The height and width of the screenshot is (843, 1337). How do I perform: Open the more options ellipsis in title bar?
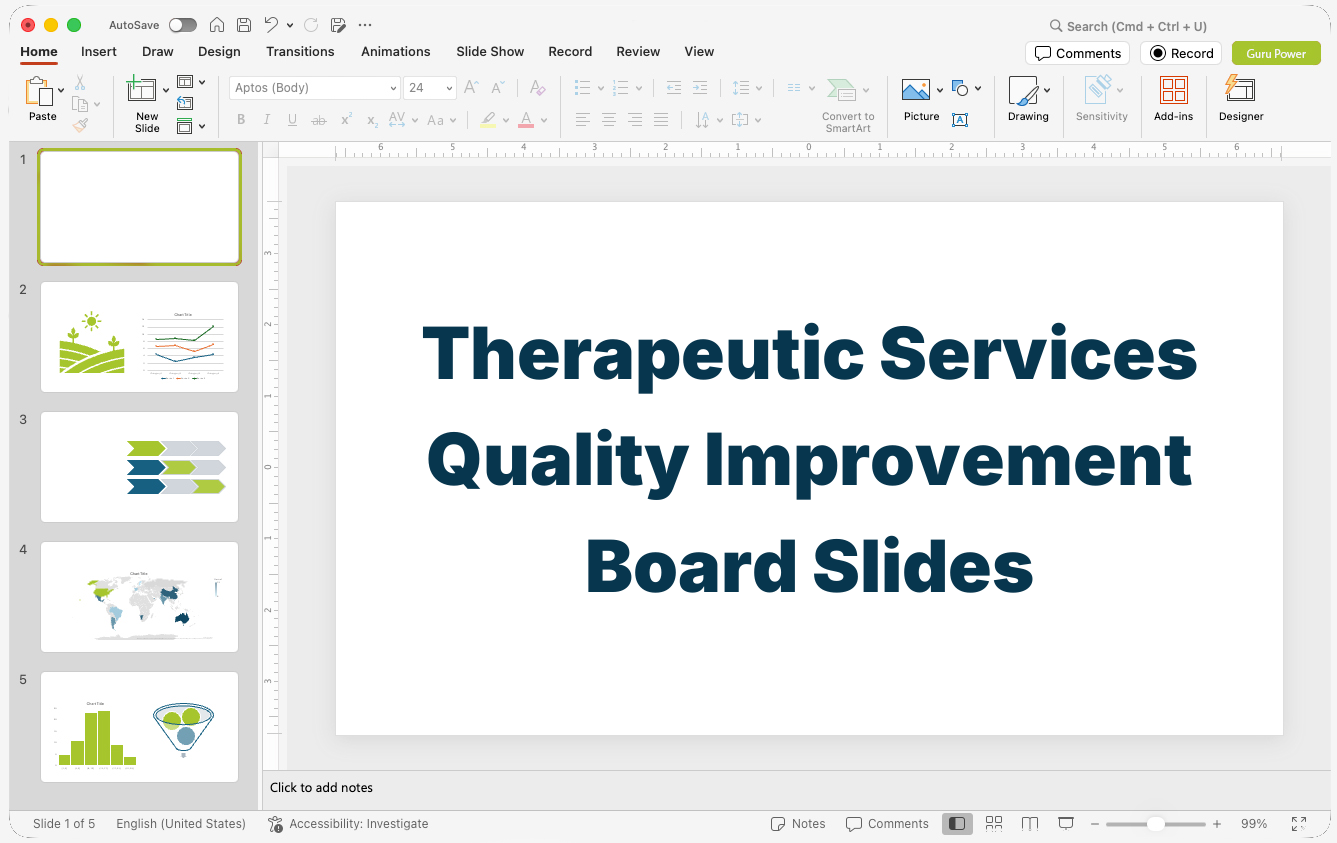365,25
